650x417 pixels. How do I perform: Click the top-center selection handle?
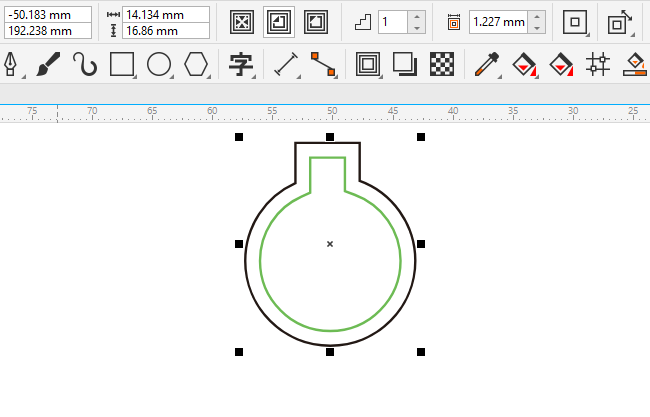(x=330, y=137)
